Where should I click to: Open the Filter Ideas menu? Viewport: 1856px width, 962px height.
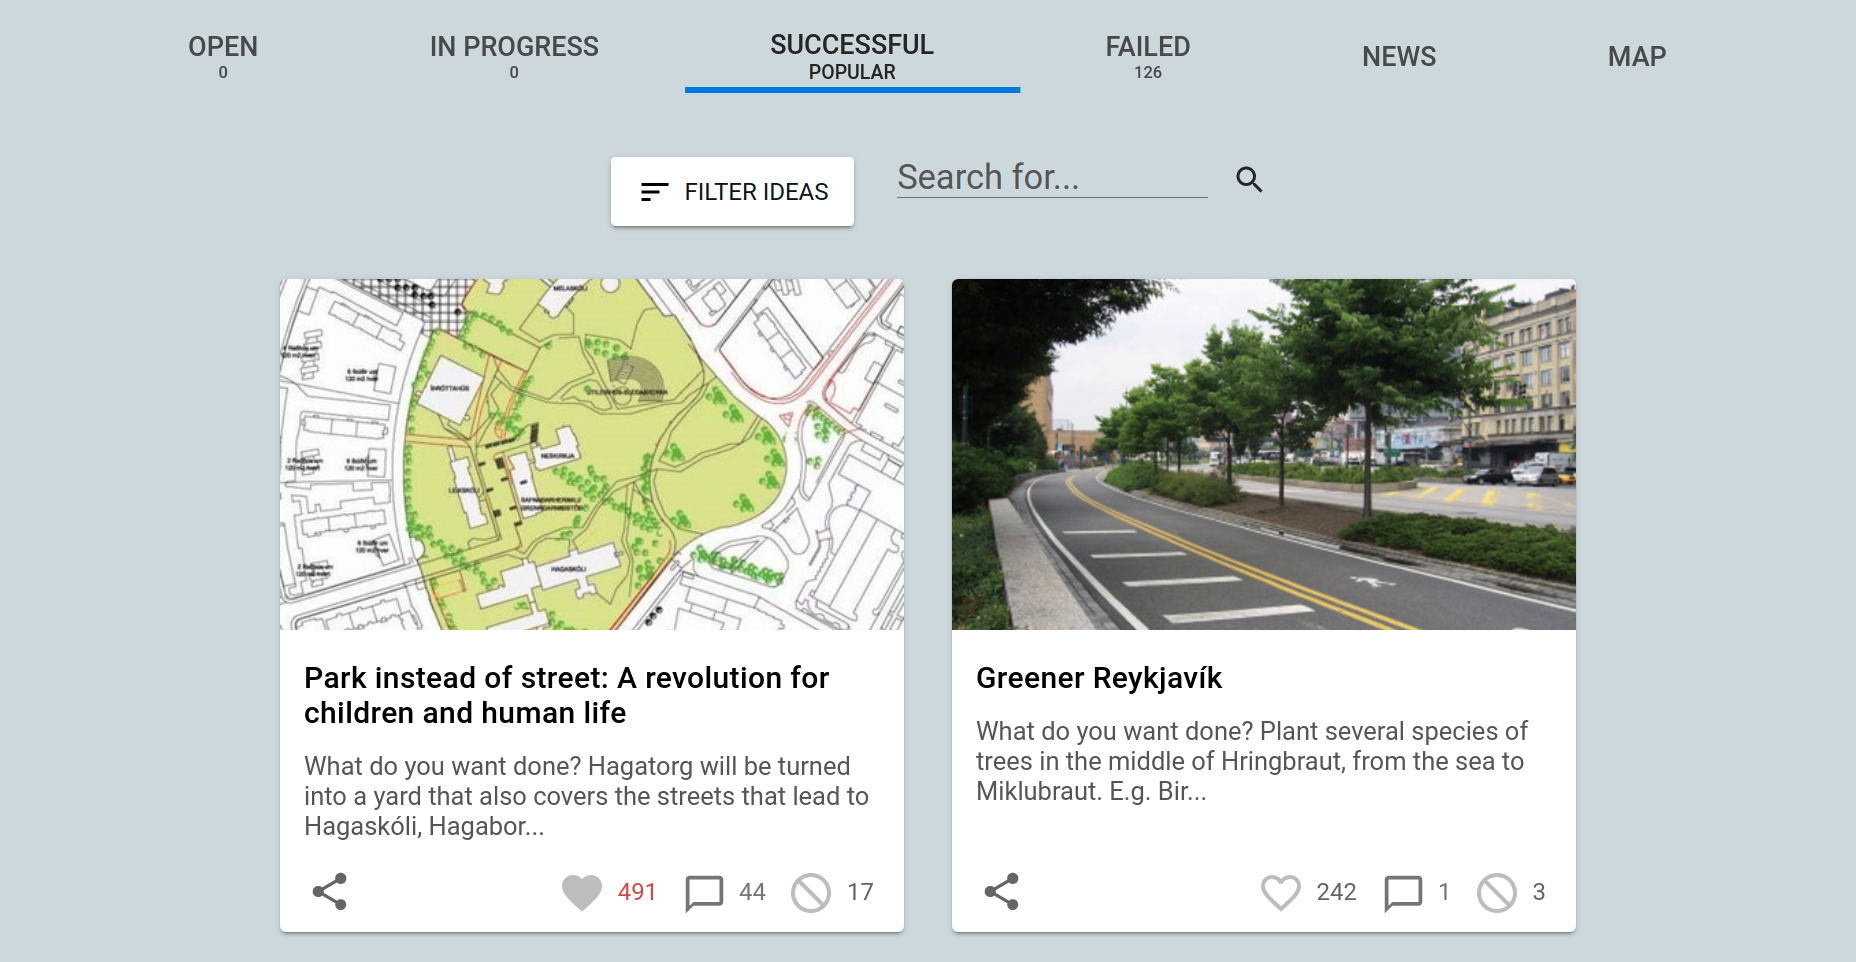click(x=732, y=191)
